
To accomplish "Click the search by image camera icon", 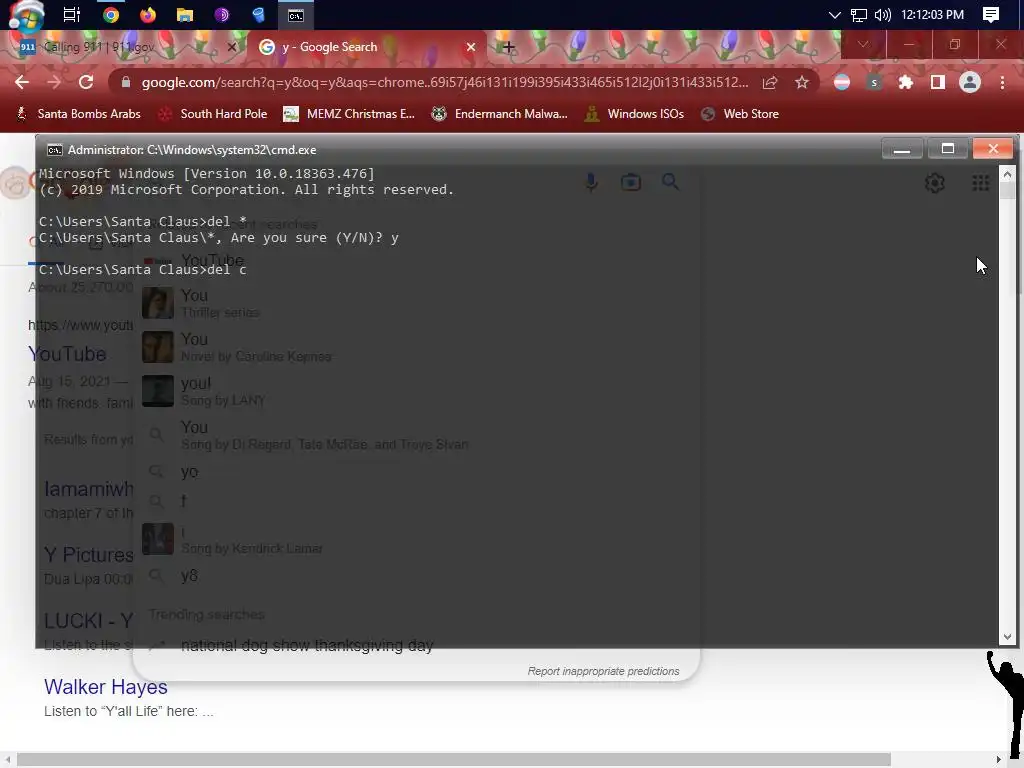I will 630,182.
